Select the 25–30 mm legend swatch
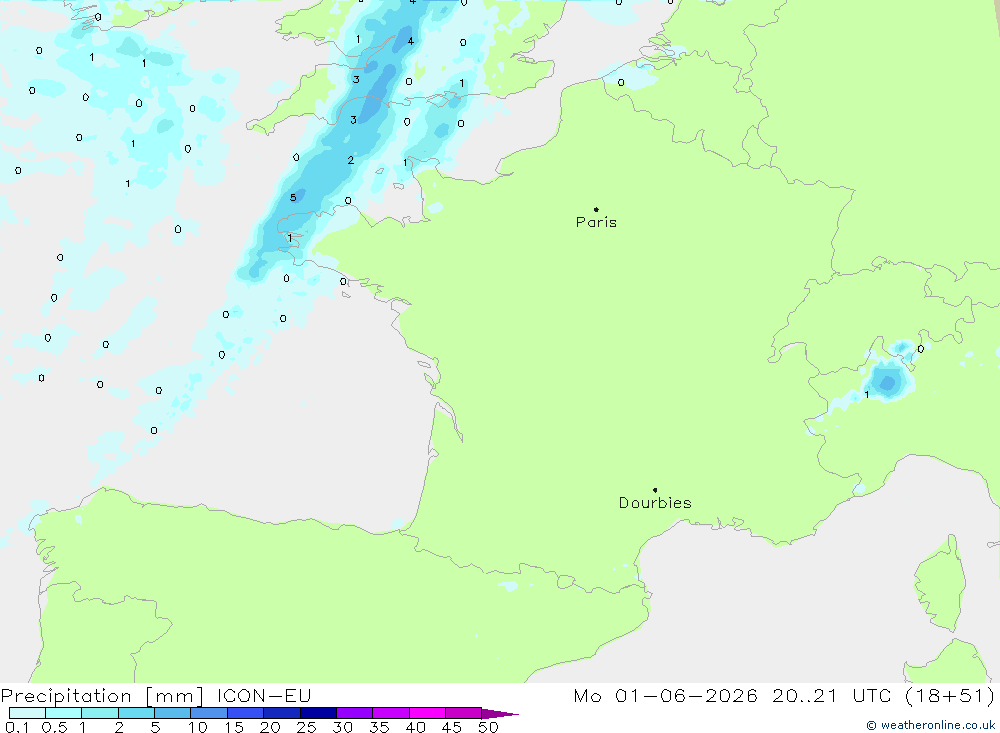The image size is (1000, 733). (x=318, y=713)
